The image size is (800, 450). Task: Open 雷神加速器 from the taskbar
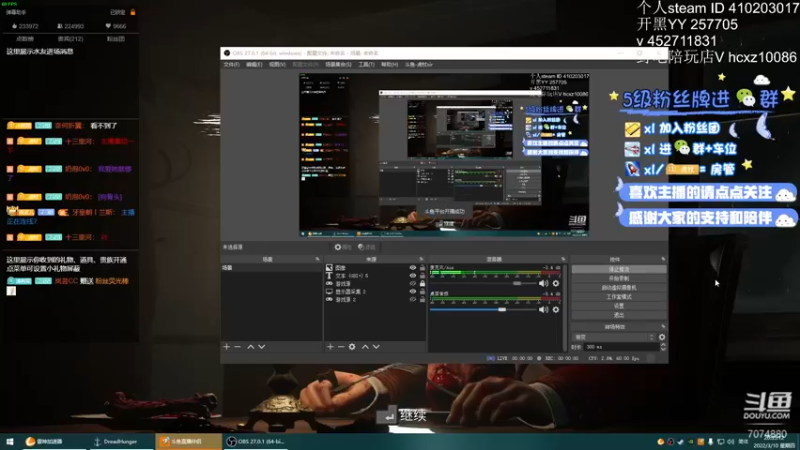(x=53, y=441)
